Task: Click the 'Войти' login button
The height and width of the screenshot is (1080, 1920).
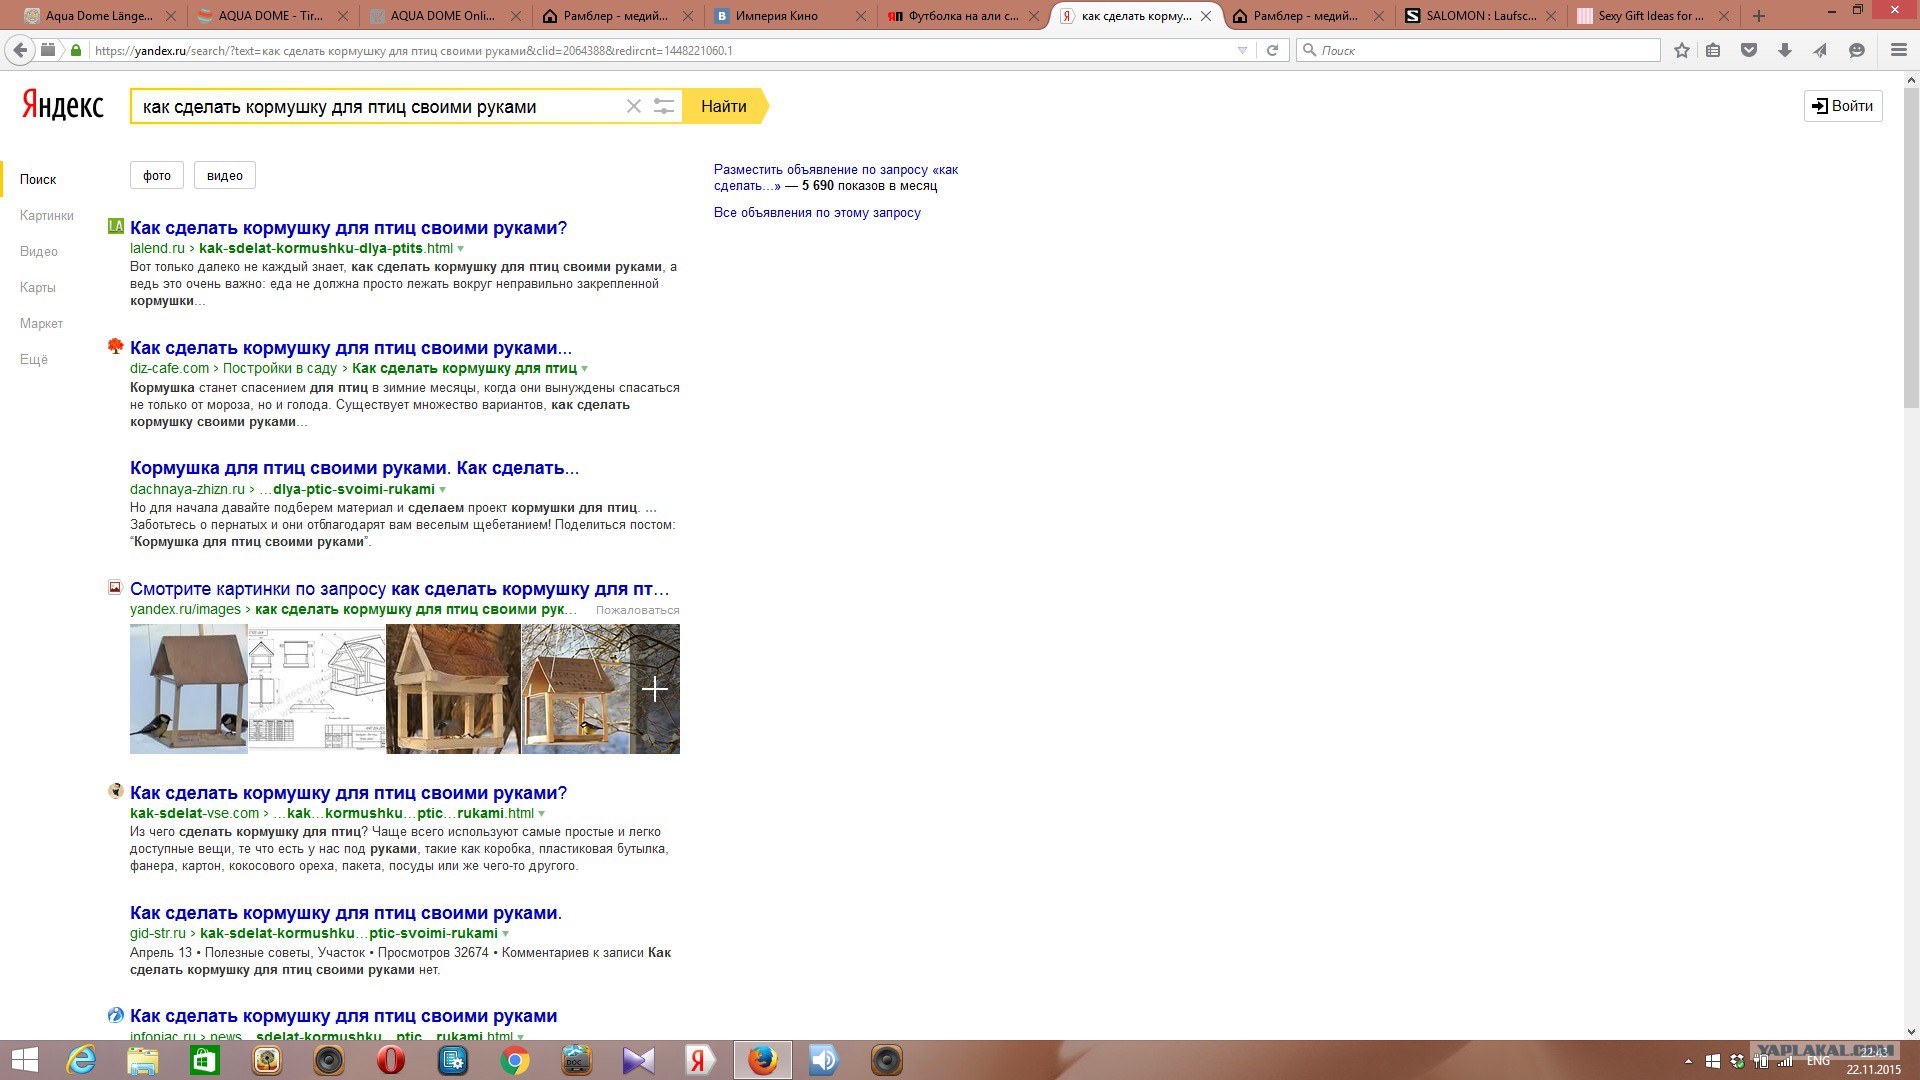Action: tap(1843, 106)
